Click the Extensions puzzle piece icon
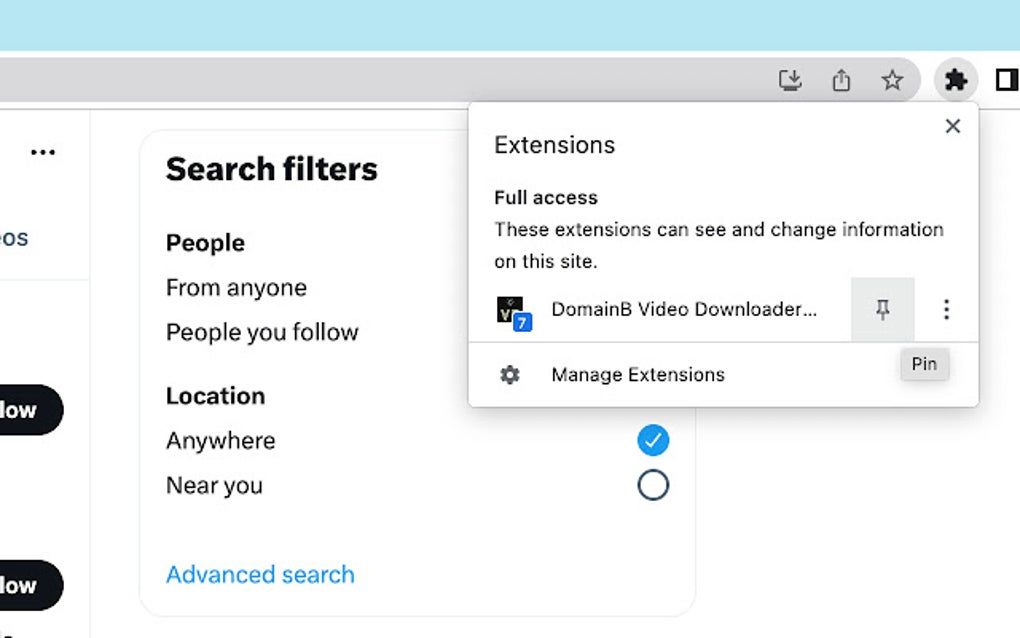 (x=956, y=80)
